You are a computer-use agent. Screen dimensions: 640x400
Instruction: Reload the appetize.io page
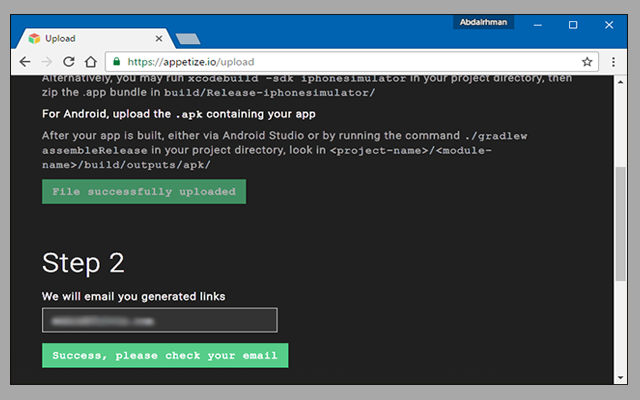click(x=69, y=61)
